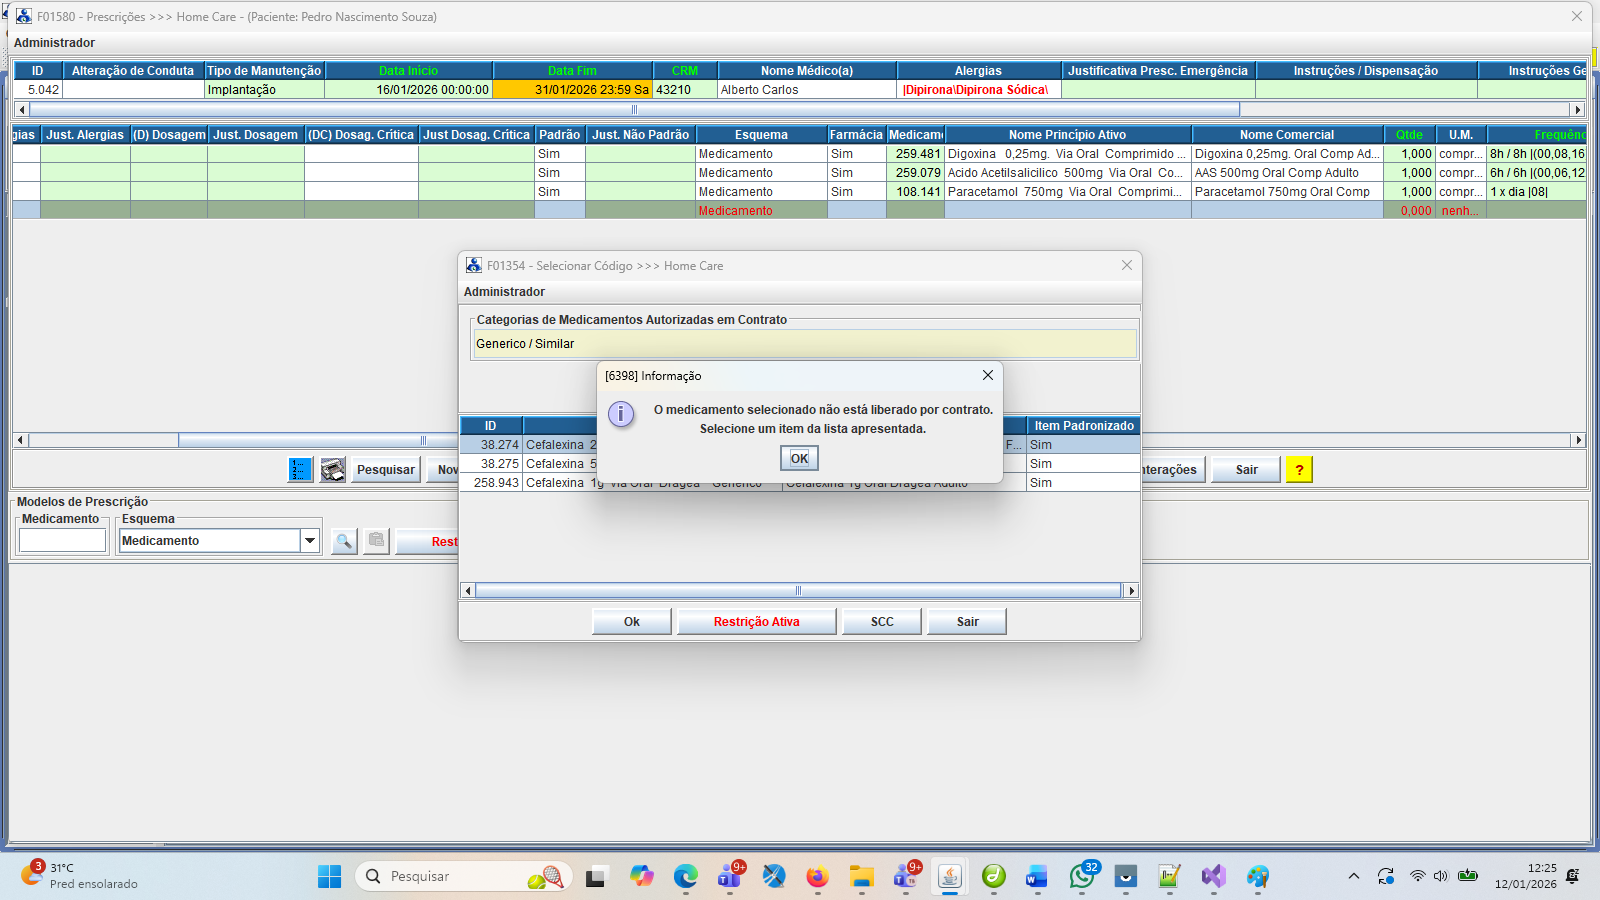Switch to Firefox in the taskbar

(x=817, y=877)
